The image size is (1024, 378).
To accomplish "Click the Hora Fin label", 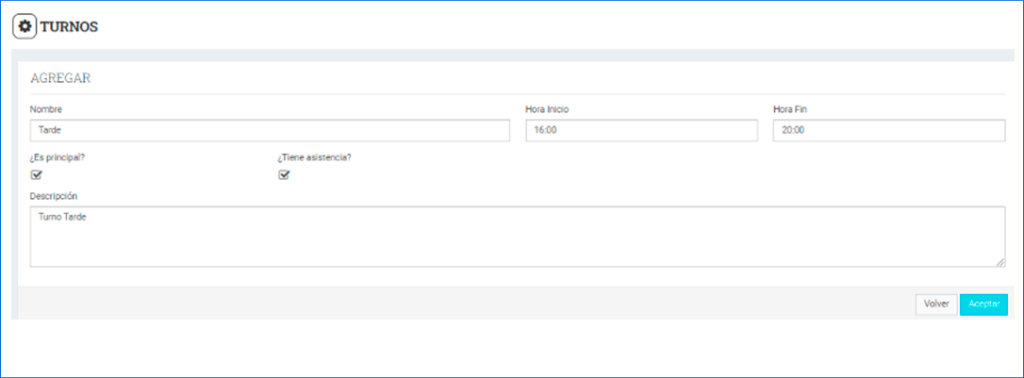I will [790, 109].
